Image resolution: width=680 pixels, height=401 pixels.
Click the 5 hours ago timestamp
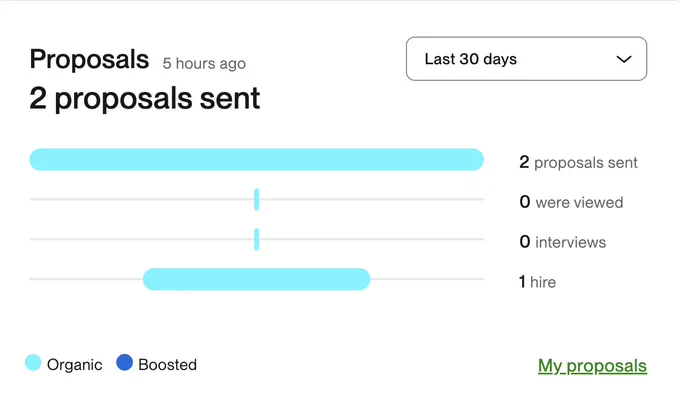coord(204,63)
